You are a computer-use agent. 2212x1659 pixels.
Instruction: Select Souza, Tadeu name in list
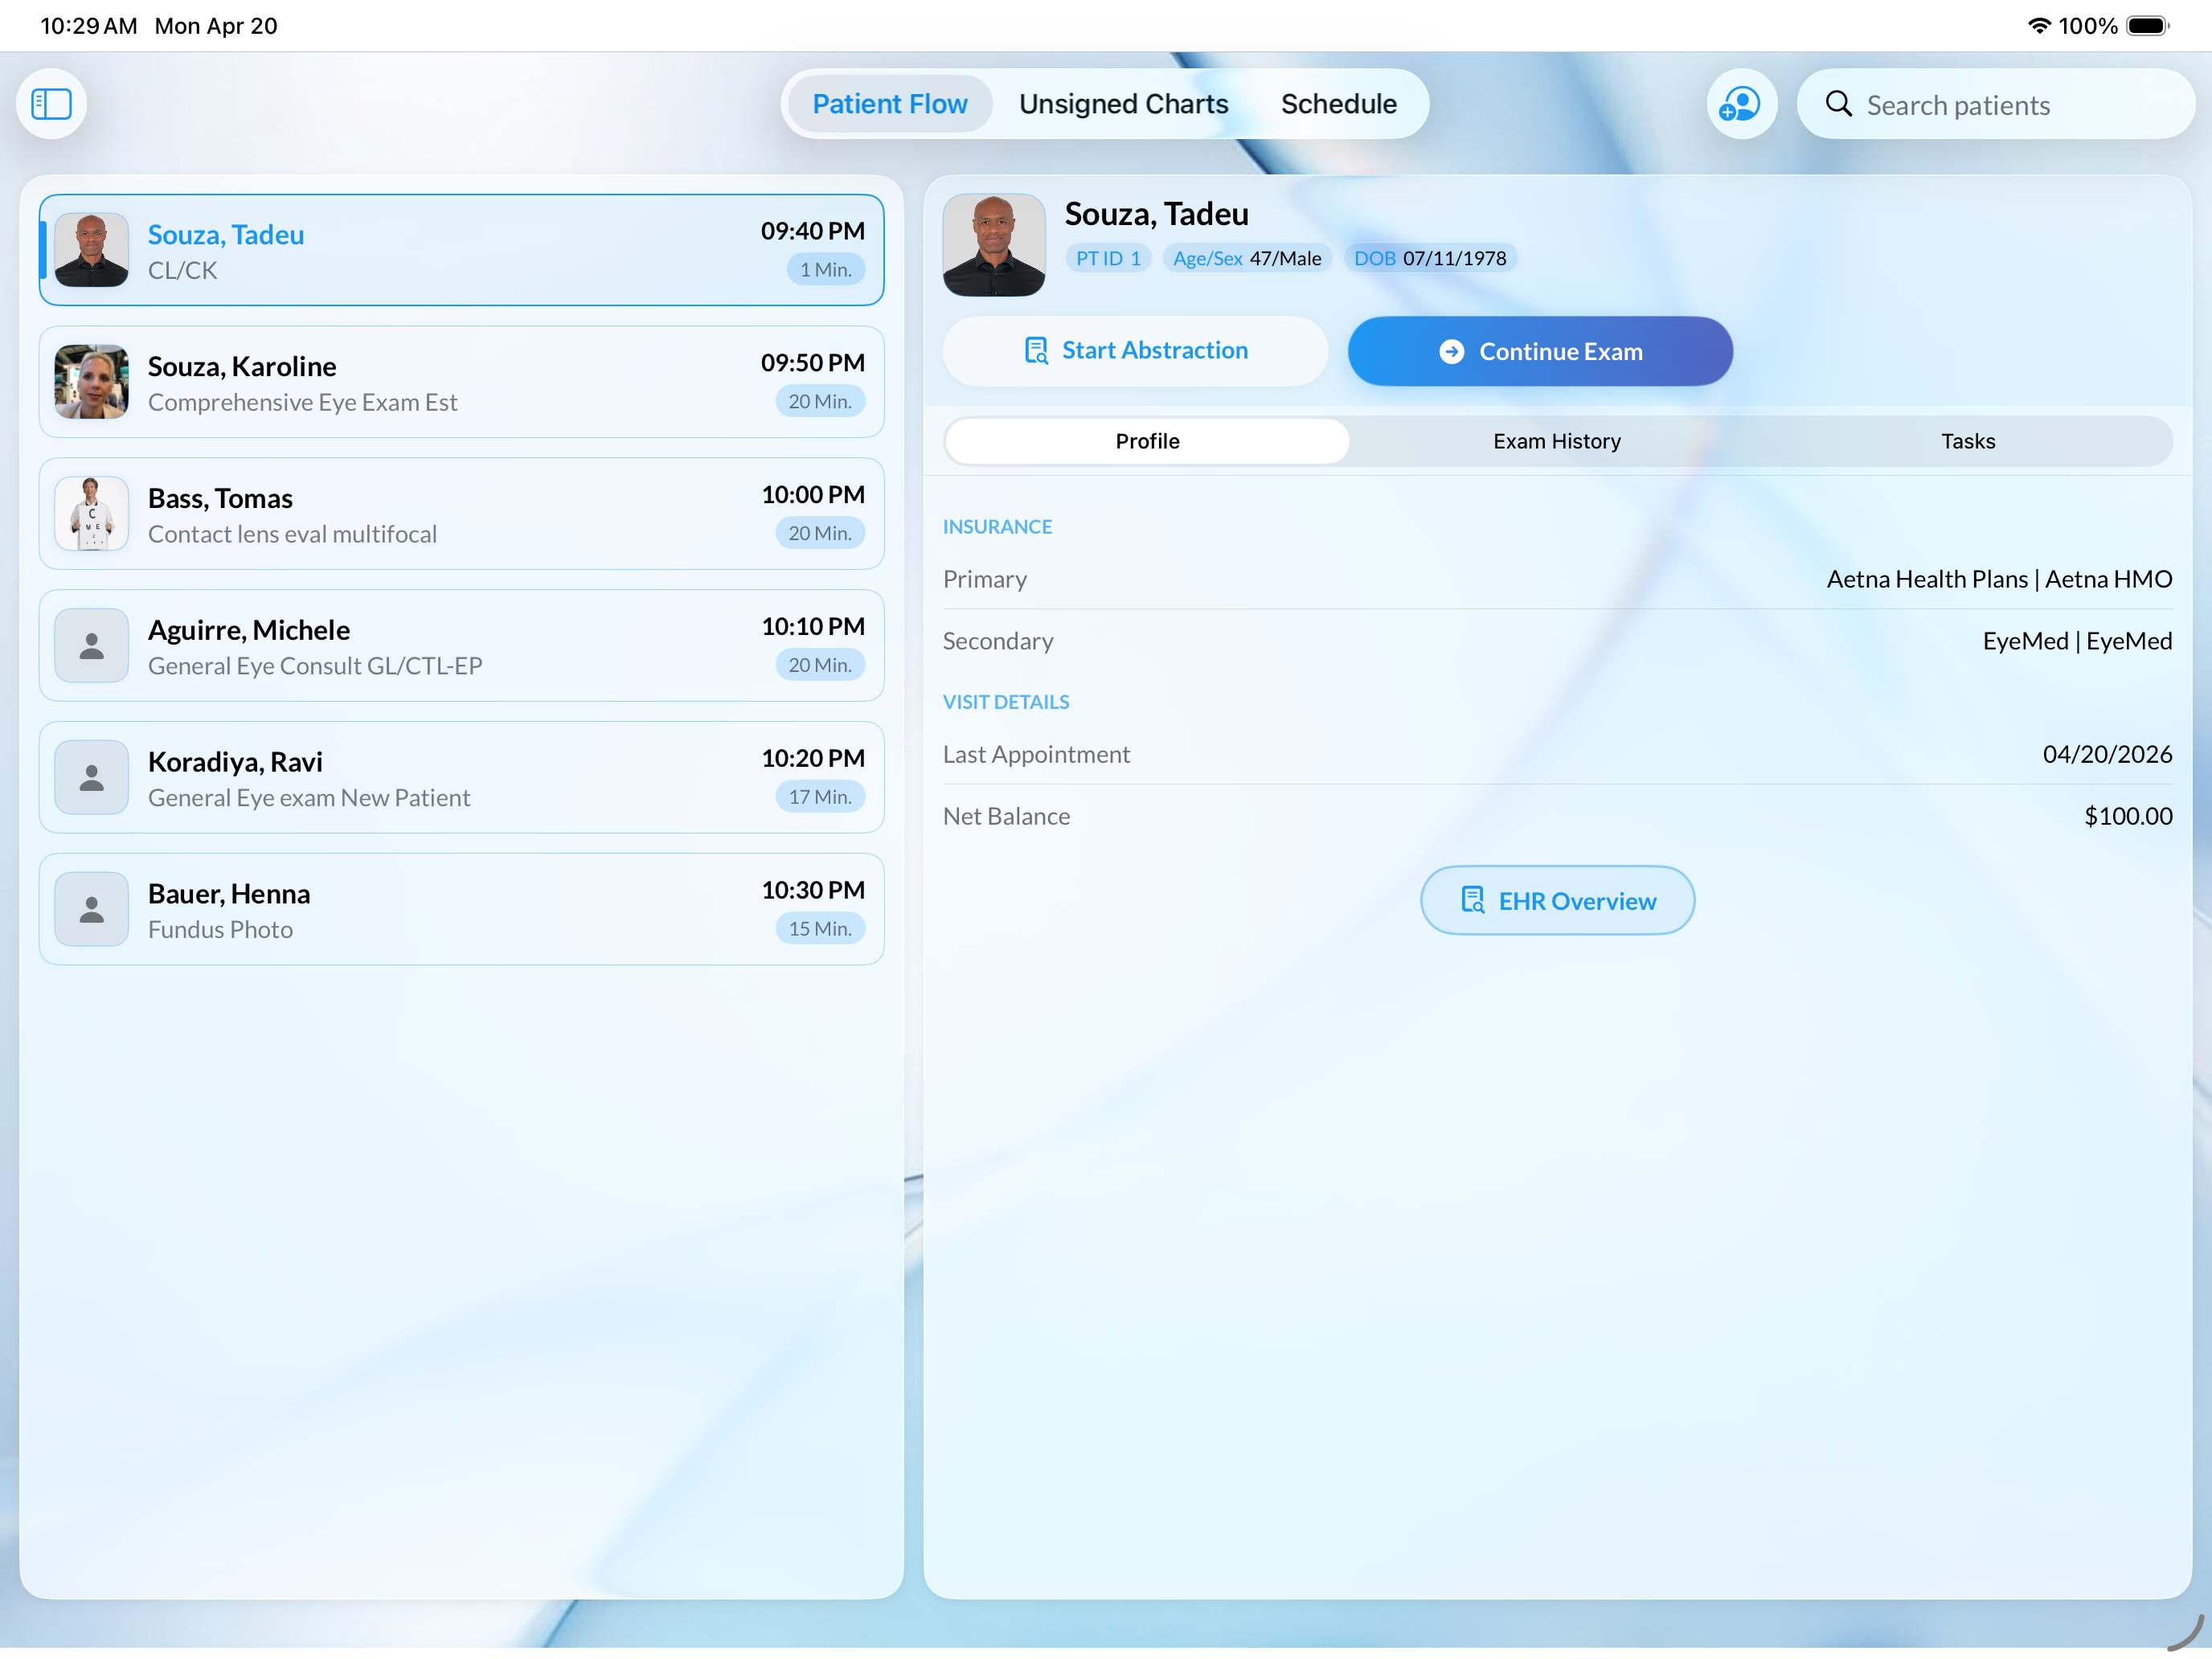(x=226, y=234)
